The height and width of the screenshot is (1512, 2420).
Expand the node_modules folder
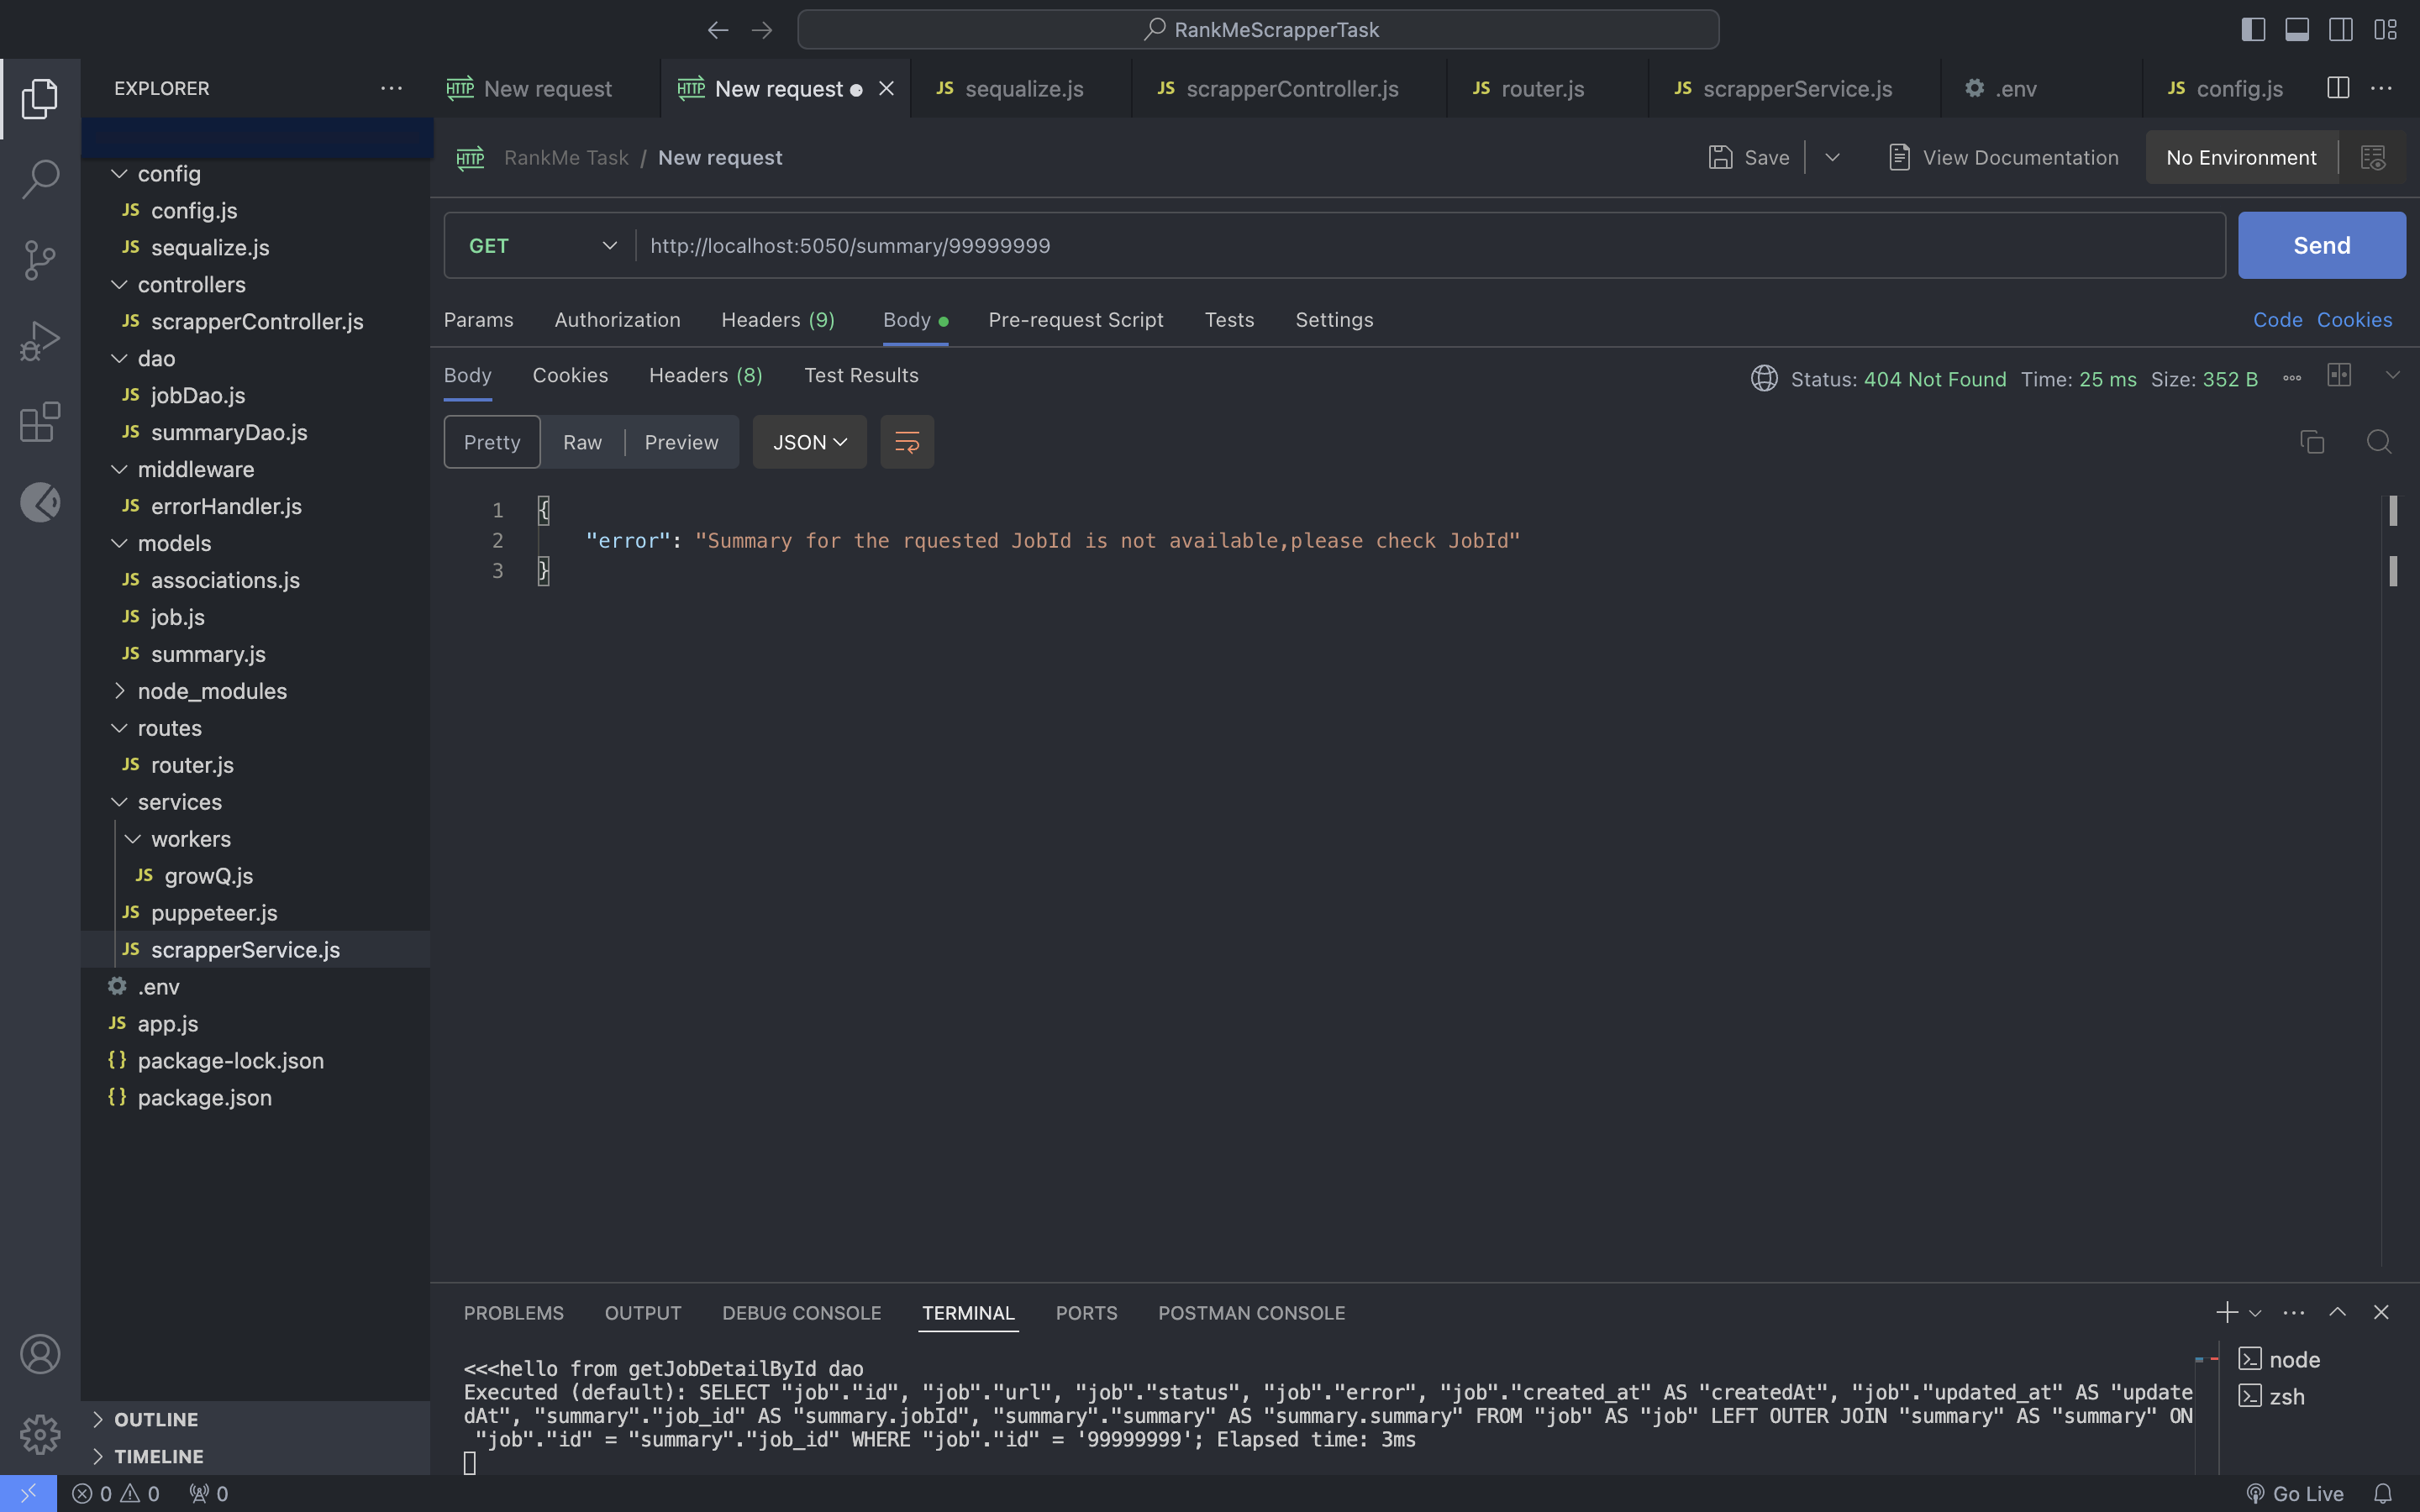pyautogui.click(x=211, y=691)
